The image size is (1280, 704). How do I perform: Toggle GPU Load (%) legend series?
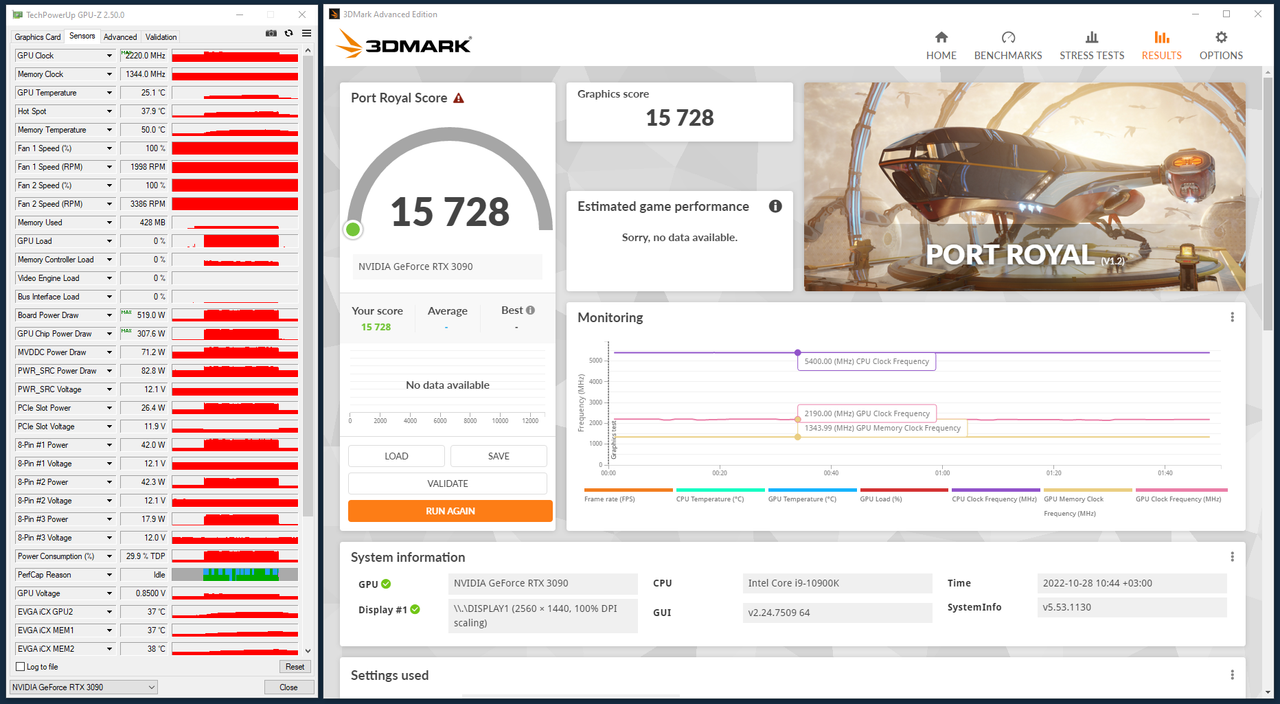tap(902, 494)
